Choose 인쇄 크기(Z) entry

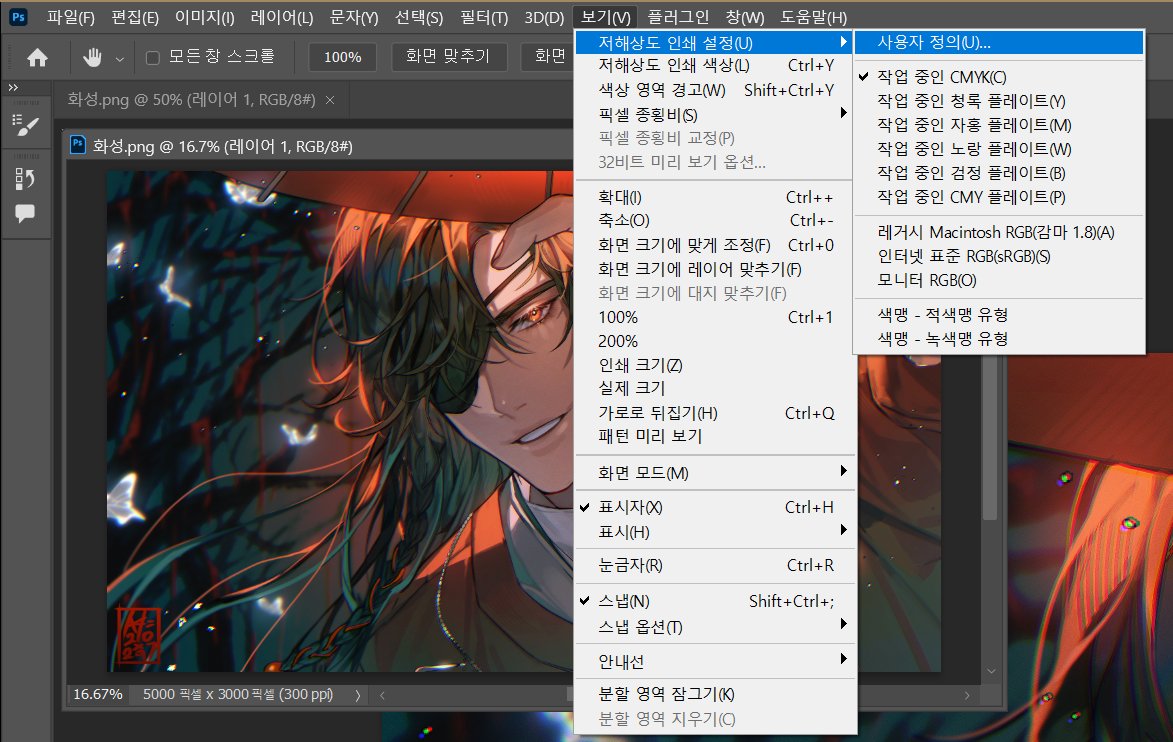pyautogui.click(x=714, y=364)
